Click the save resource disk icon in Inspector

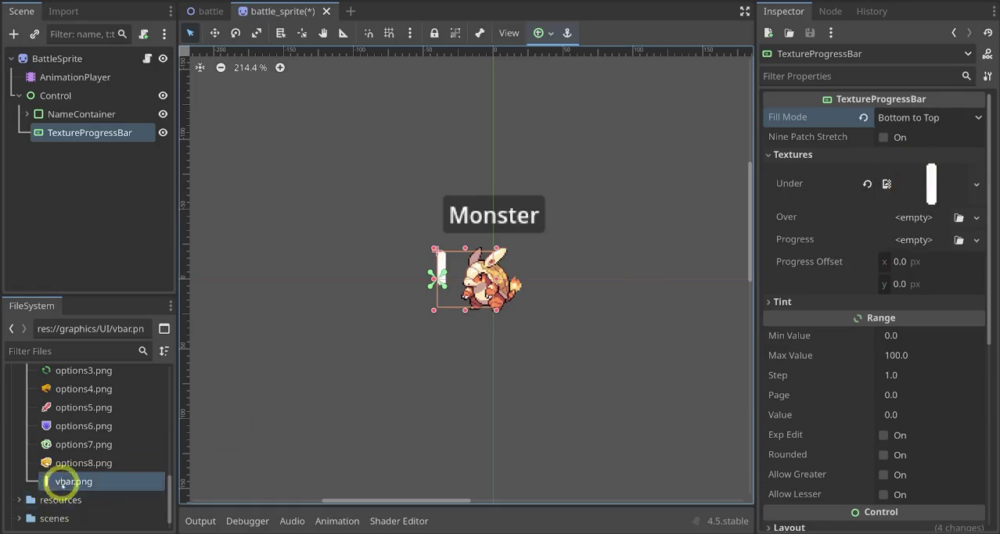(809, 33)
